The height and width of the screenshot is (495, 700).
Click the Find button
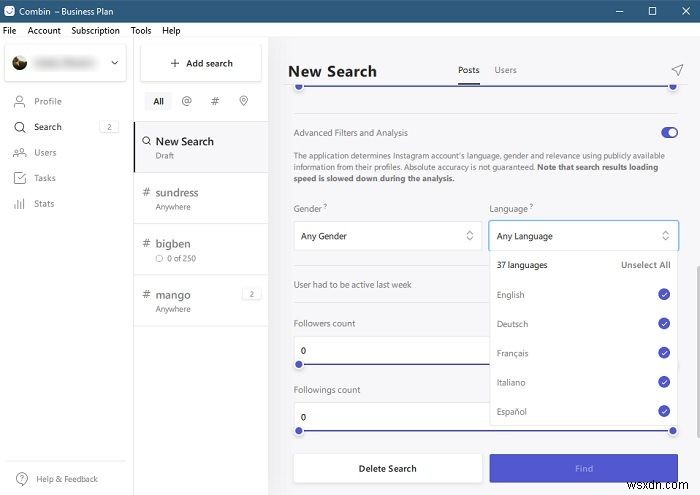click(x=583, y=468)
